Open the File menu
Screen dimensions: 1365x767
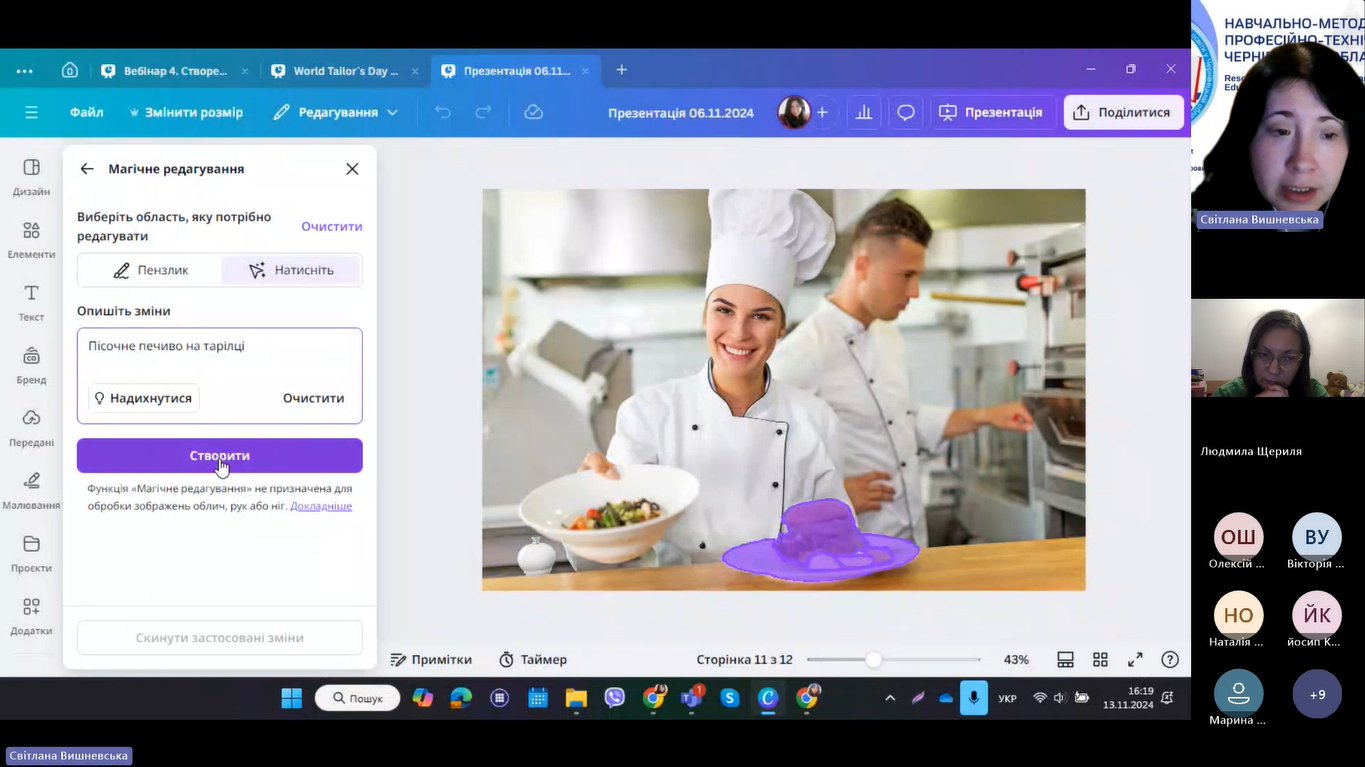click(87, 112)
